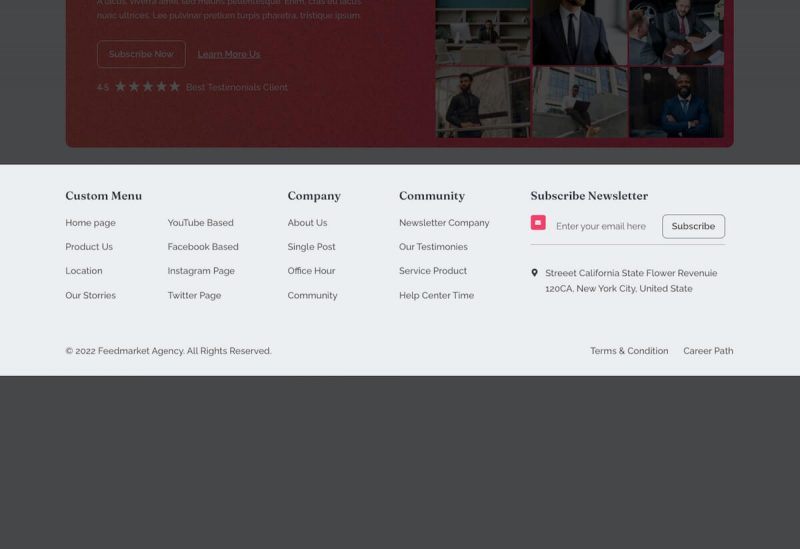Open Help Center Time link

click(436, 296)
